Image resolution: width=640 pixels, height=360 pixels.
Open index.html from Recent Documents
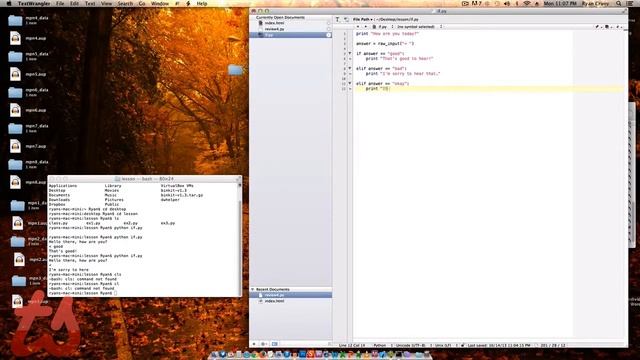tap(291, 301)
